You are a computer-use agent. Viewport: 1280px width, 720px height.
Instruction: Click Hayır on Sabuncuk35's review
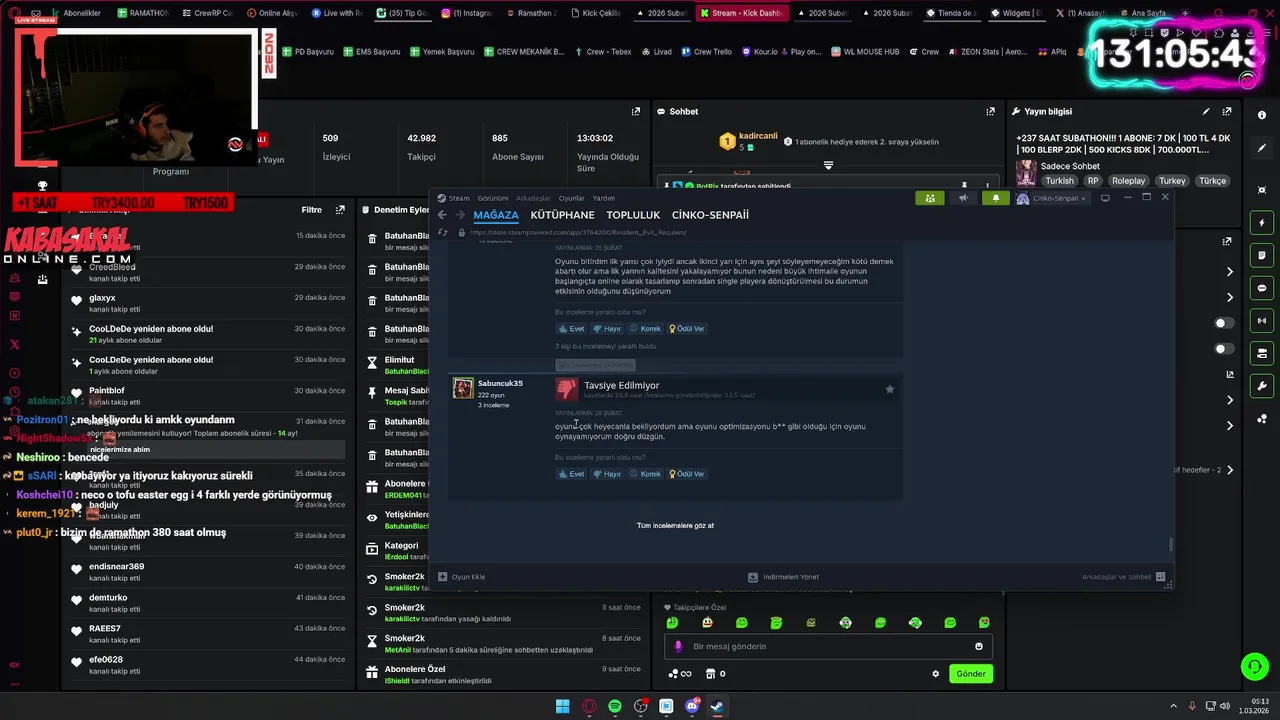coord(607,474)
